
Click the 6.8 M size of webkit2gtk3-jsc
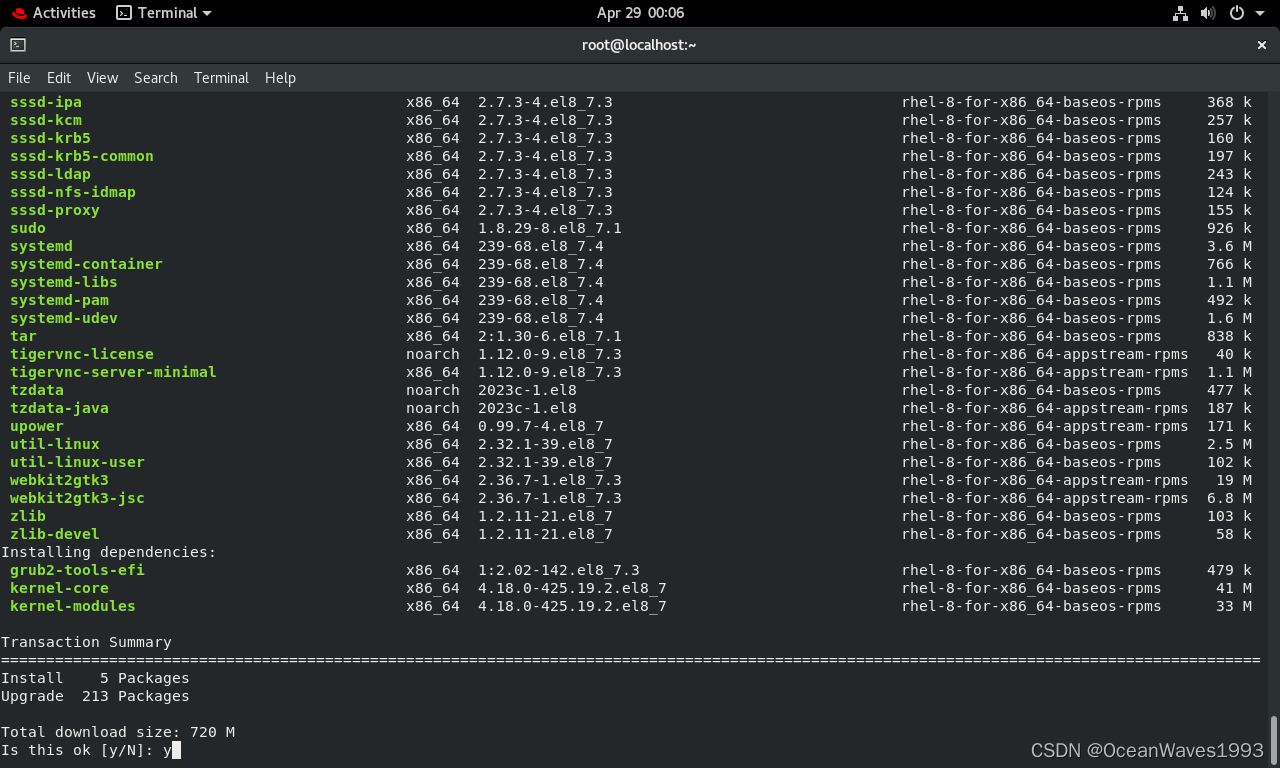click(1230, 498)
